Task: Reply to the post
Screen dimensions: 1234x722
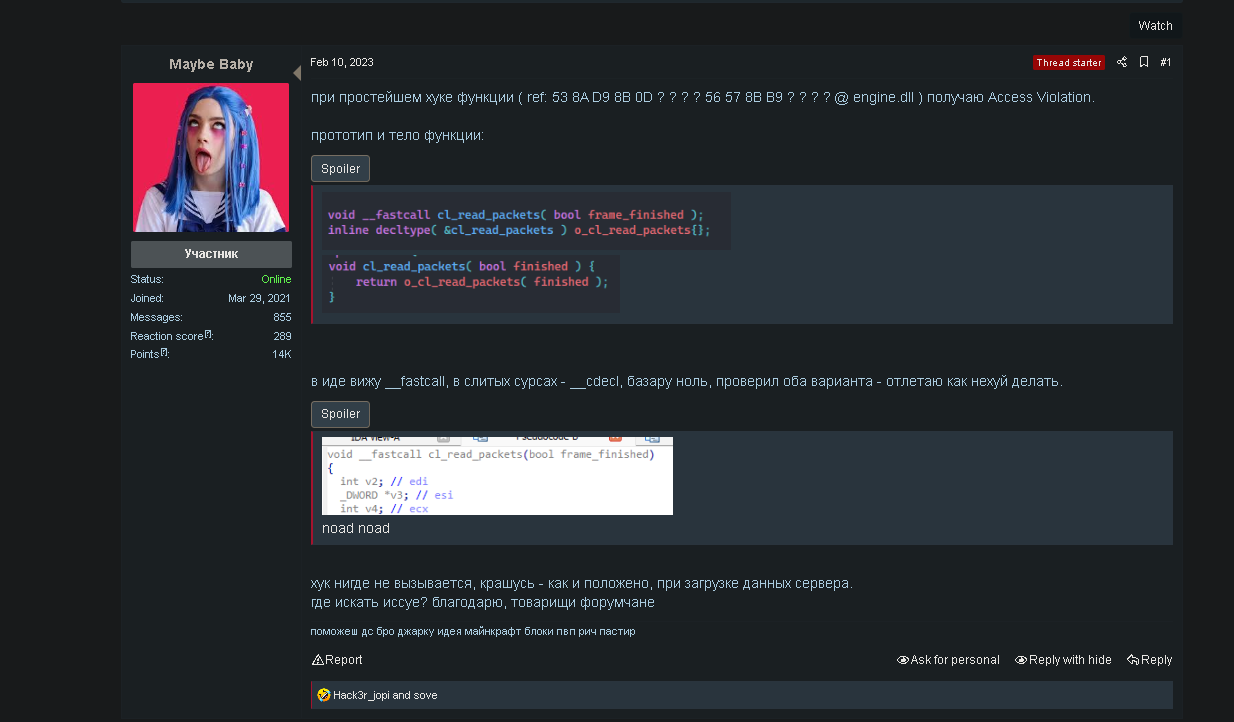Action: pyautogui.click(x=1149, y=660)
